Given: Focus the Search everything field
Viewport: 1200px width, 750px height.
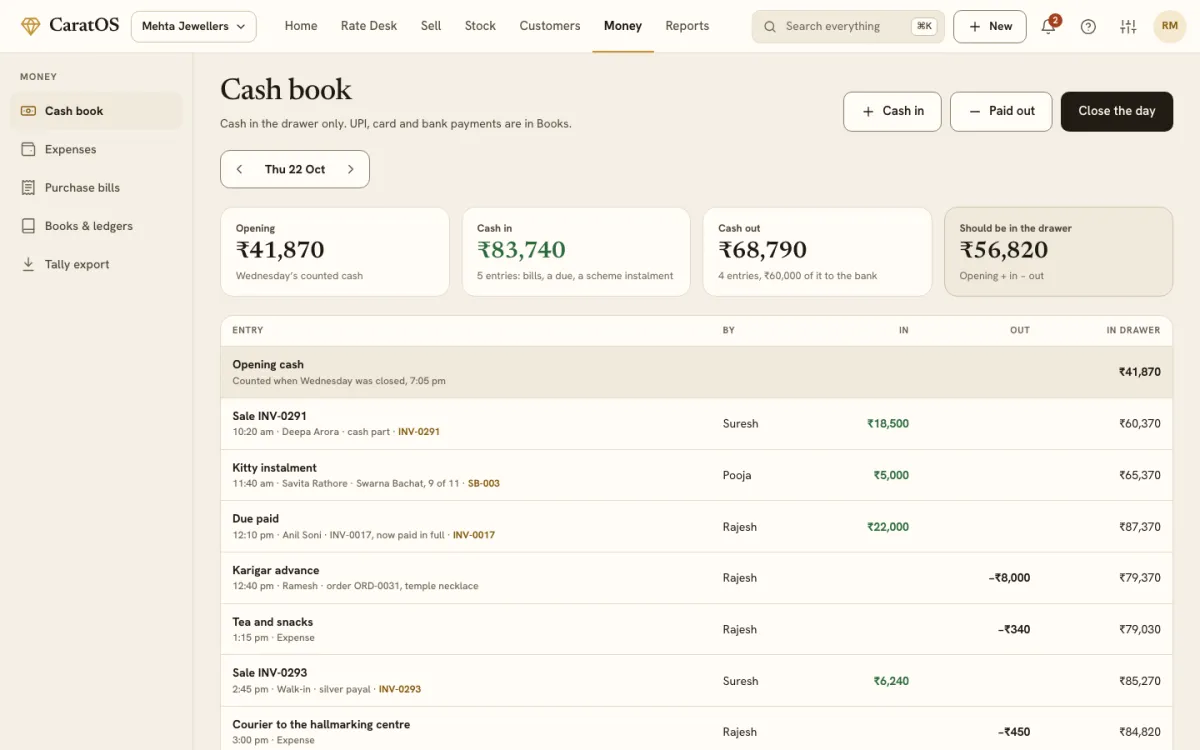Looking at the screenshot, I should tap(848, 27).
